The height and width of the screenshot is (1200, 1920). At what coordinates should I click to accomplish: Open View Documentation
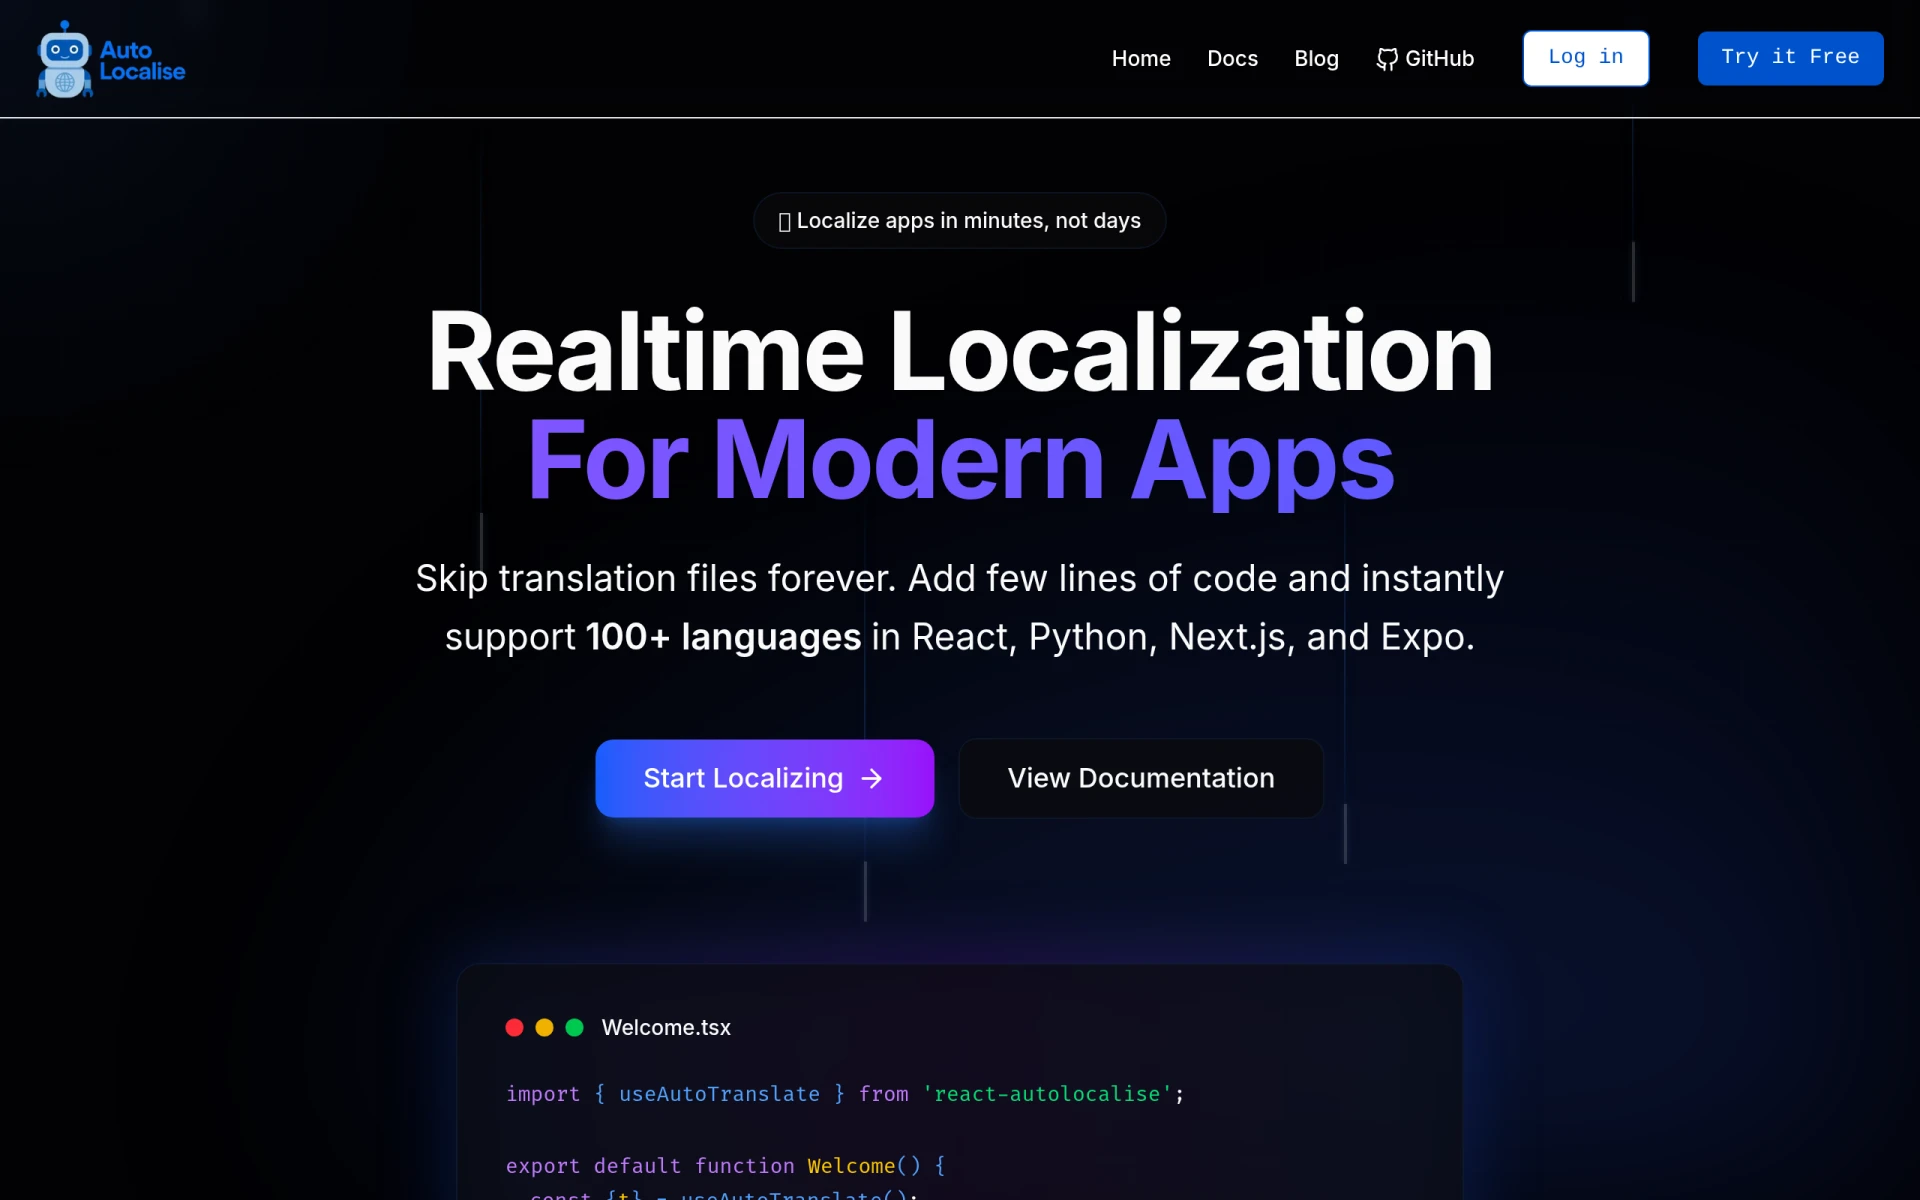coord(1141,778)
